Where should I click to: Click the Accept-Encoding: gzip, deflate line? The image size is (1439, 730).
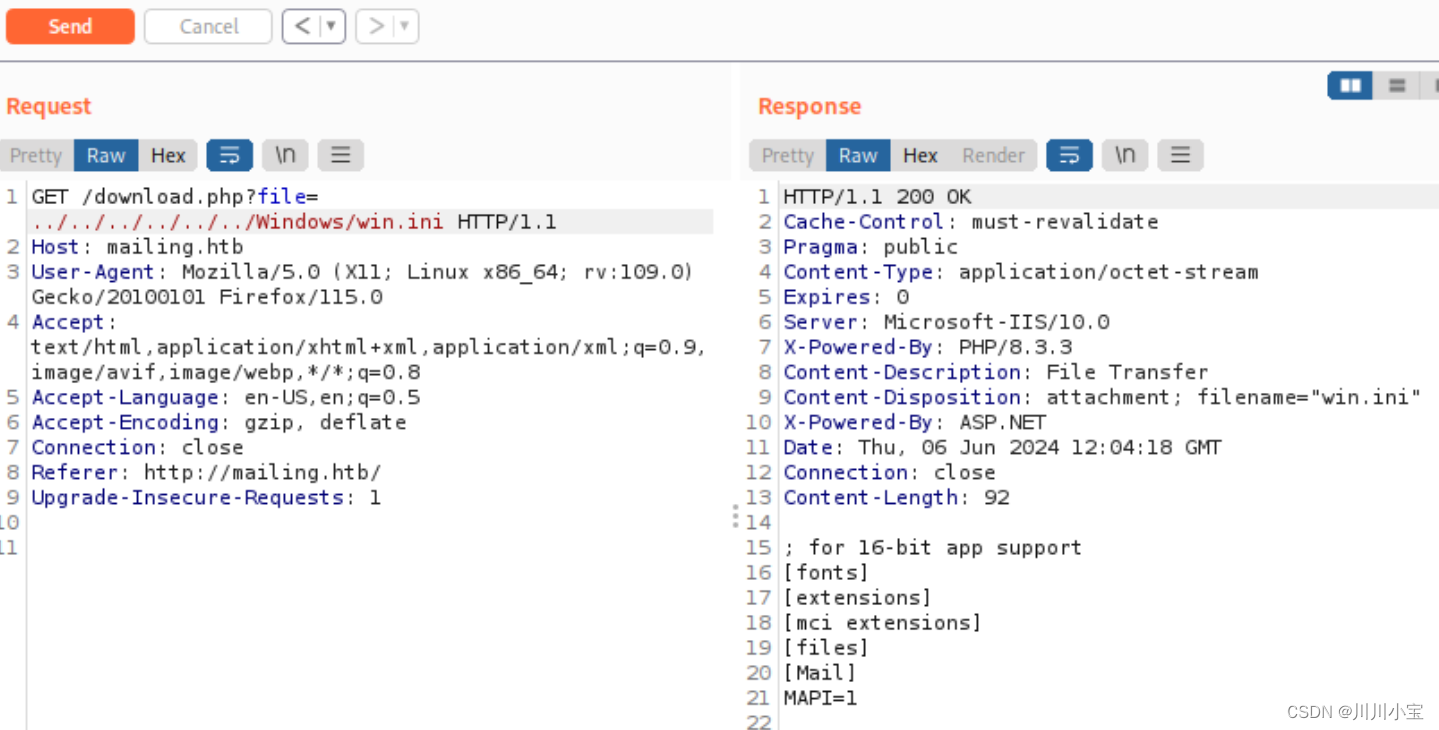(219, 422)
